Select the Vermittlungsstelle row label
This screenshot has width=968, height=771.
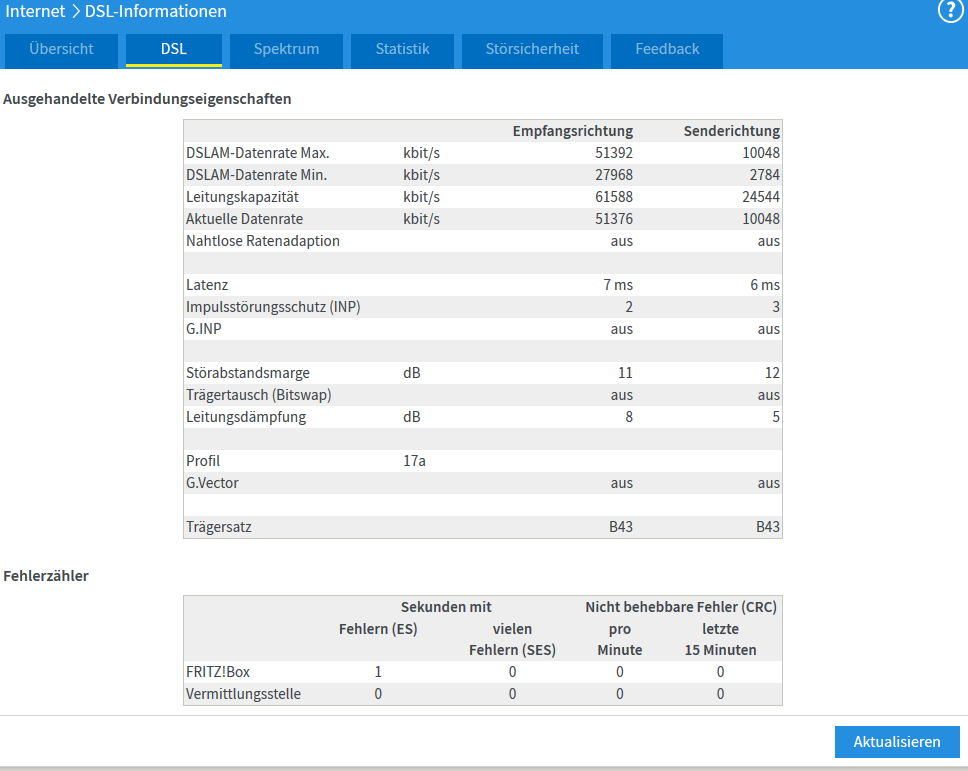point(243,694)
